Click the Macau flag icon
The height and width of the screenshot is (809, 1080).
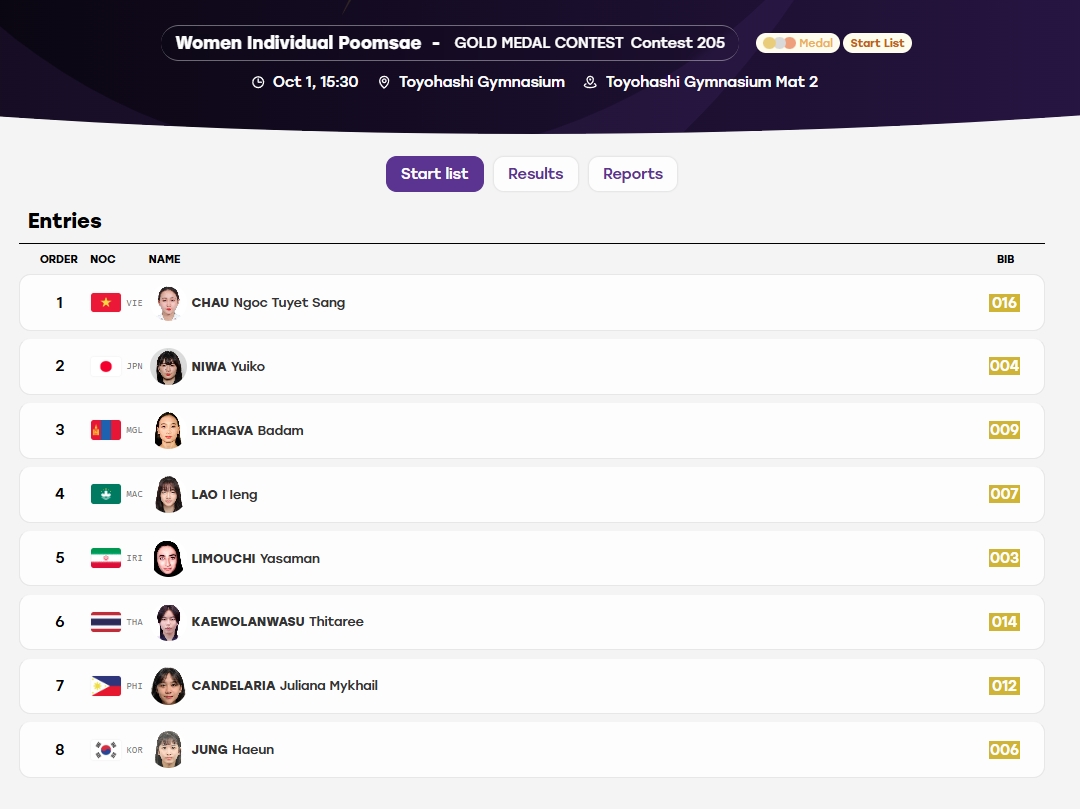pyautogui.click(x=105, y=494)
